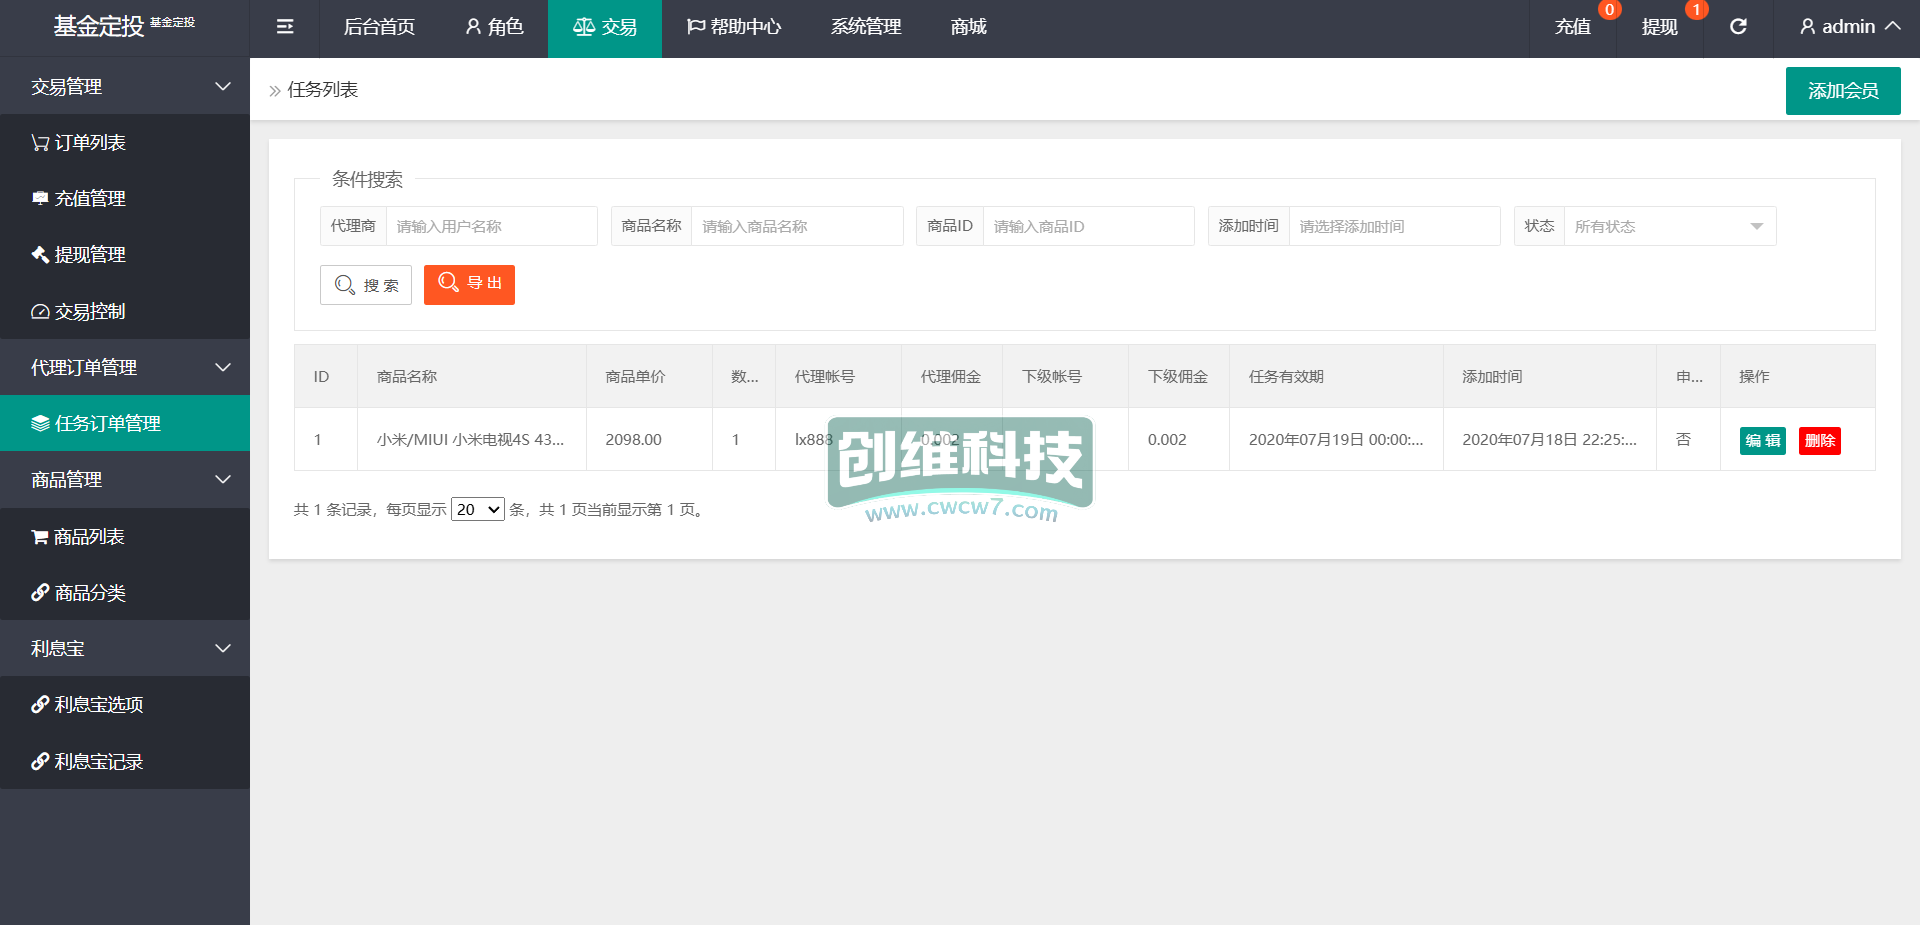Click the orange 导出 export button
Viewport: 1920px width, 925px height.
coord(469,284)
